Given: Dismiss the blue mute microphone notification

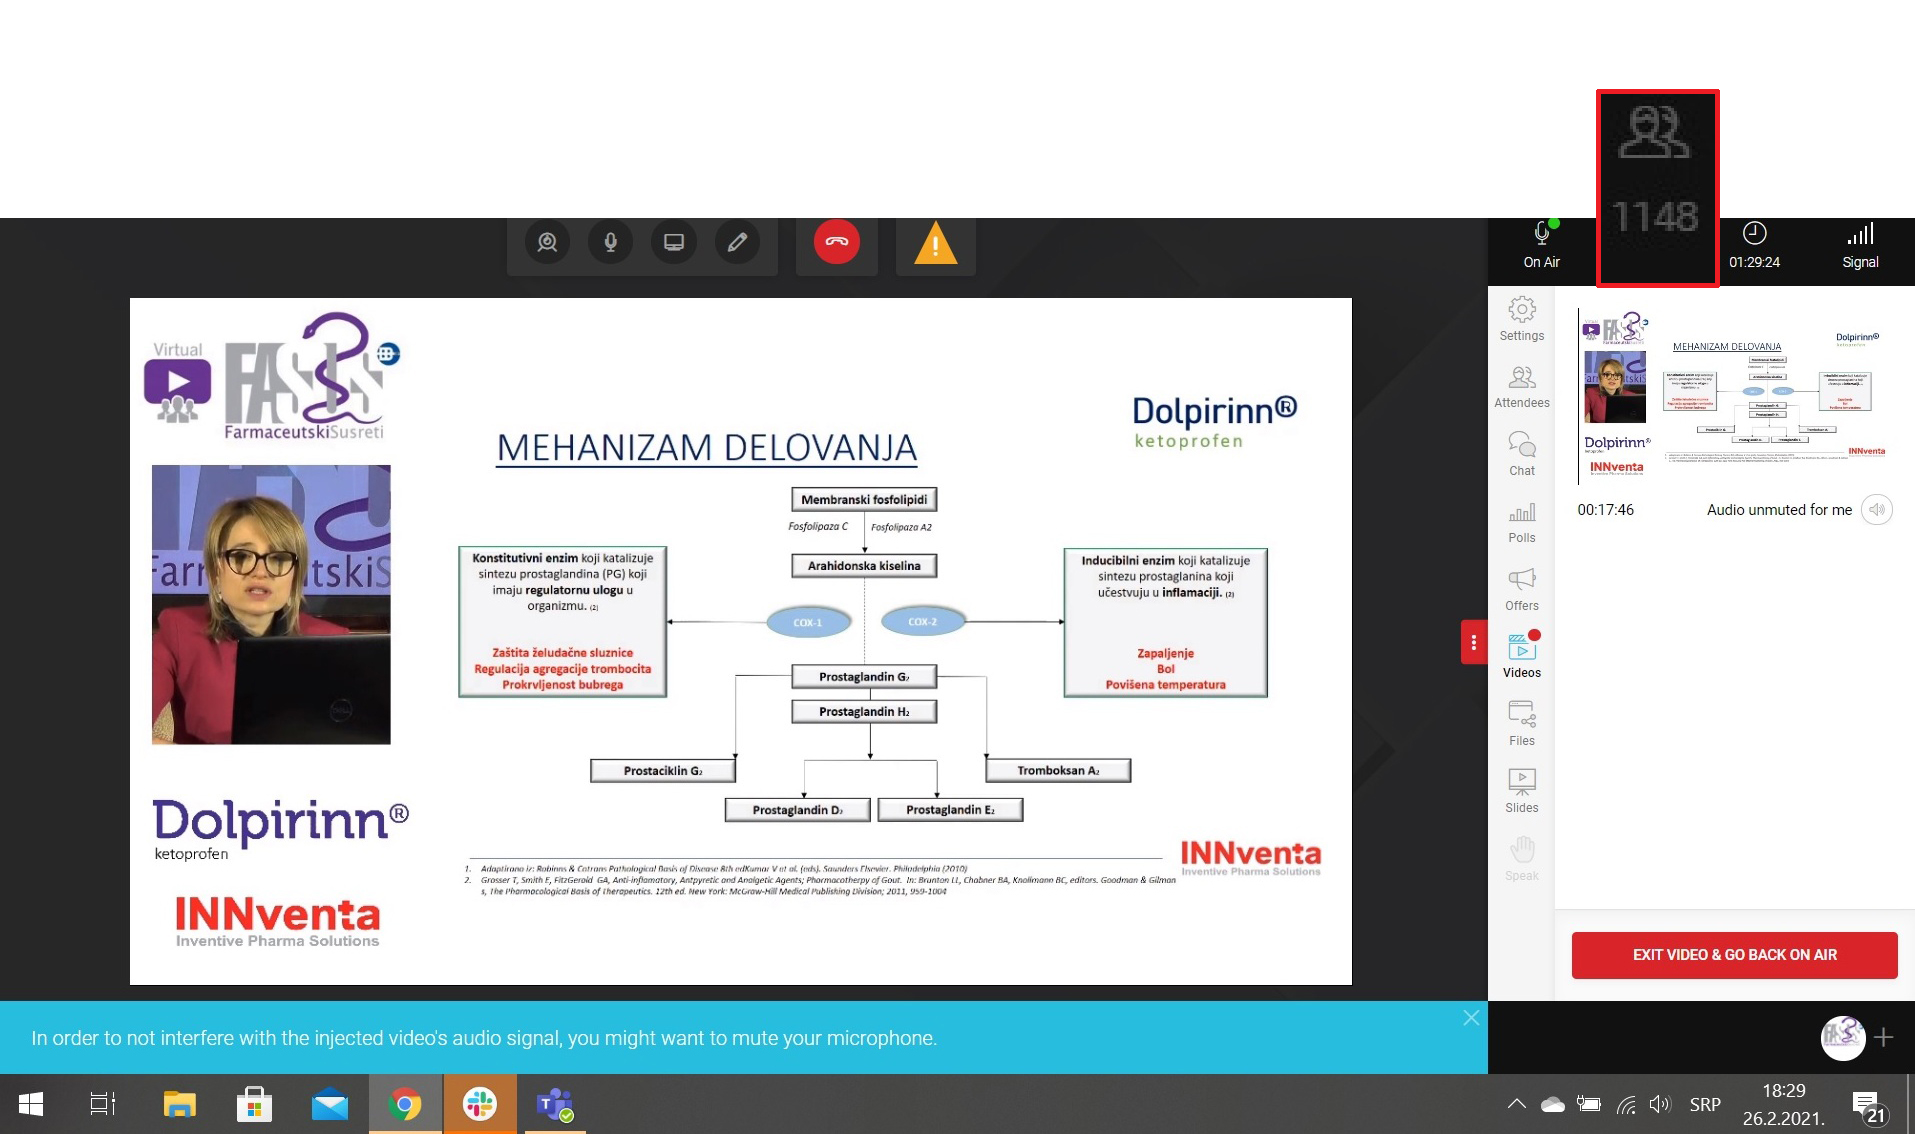Looking at the screenshot, I should (x=1470, y=1018).
